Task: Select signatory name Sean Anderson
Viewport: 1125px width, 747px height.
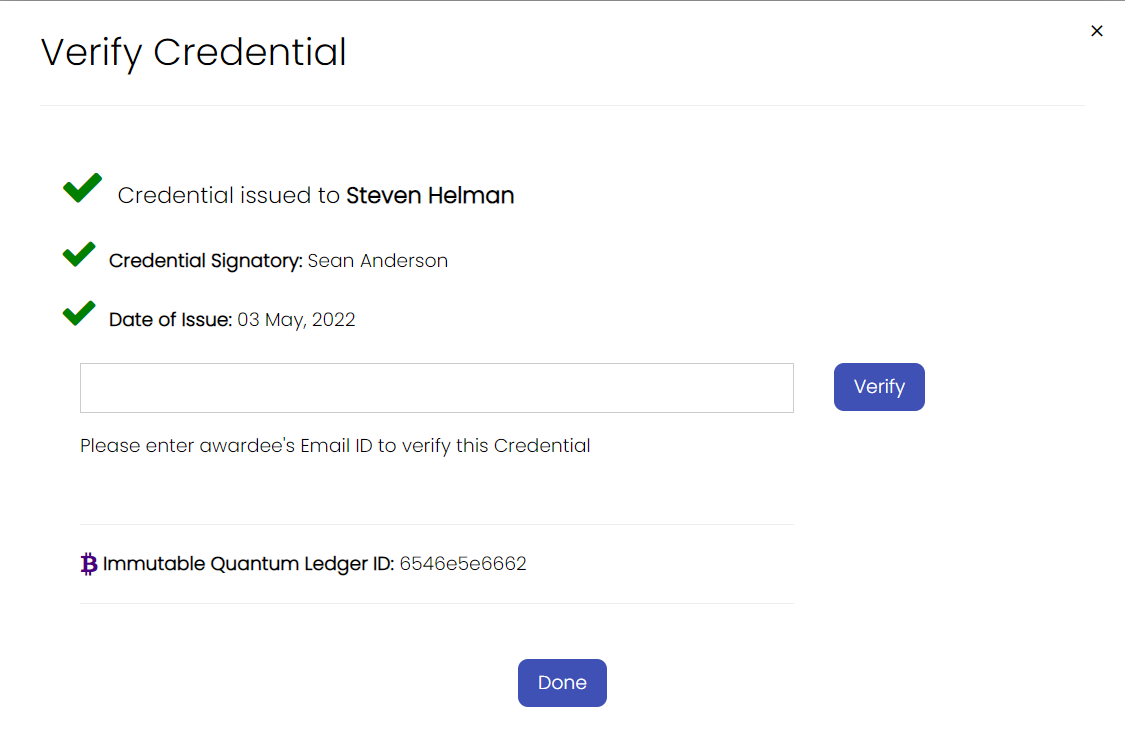Action: [377, 261]
